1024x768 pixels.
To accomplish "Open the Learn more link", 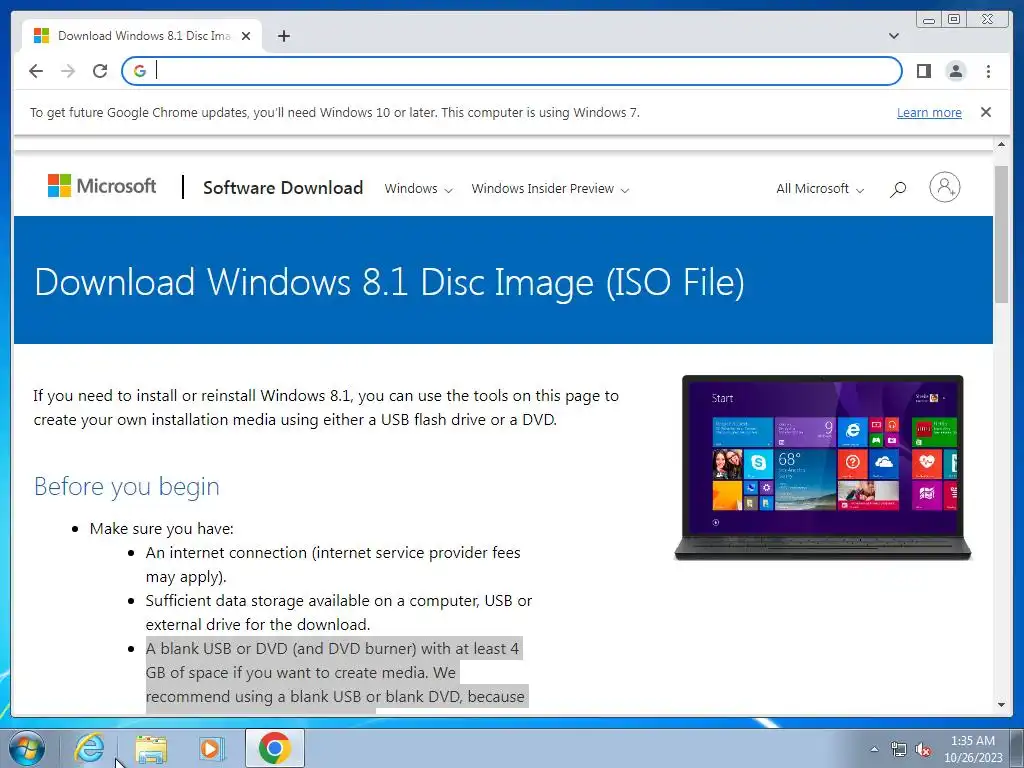I will 929,112.
